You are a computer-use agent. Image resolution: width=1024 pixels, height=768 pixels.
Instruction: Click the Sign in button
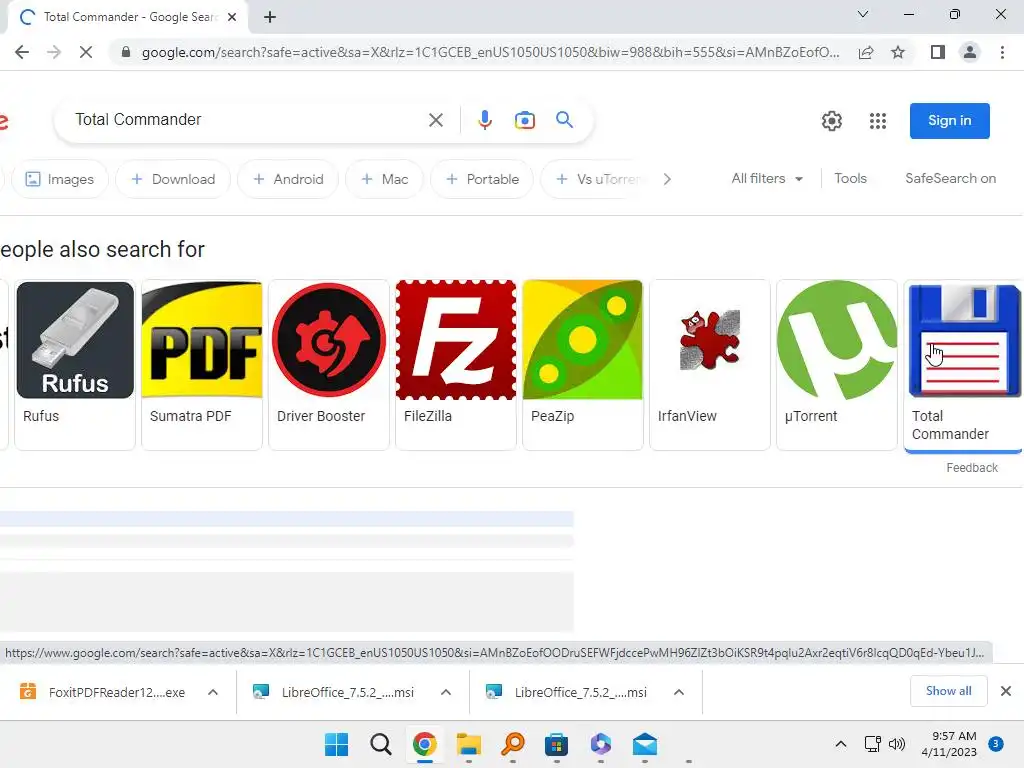(x=950, y=121)
